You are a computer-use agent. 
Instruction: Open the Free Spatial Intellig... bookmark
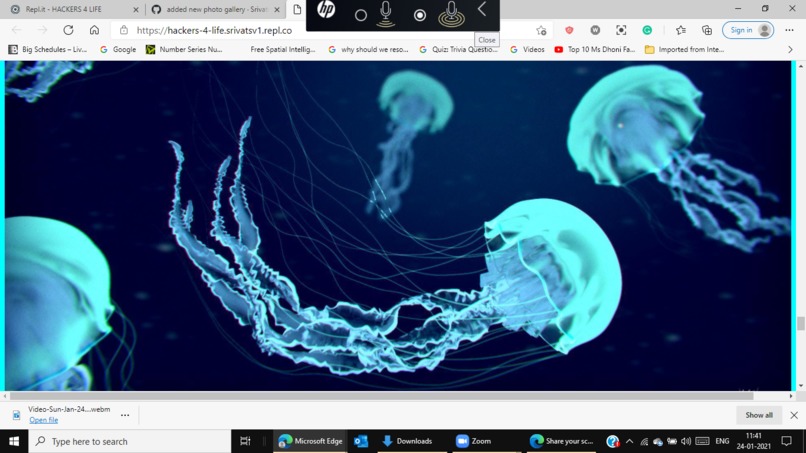tap(282, 49)
